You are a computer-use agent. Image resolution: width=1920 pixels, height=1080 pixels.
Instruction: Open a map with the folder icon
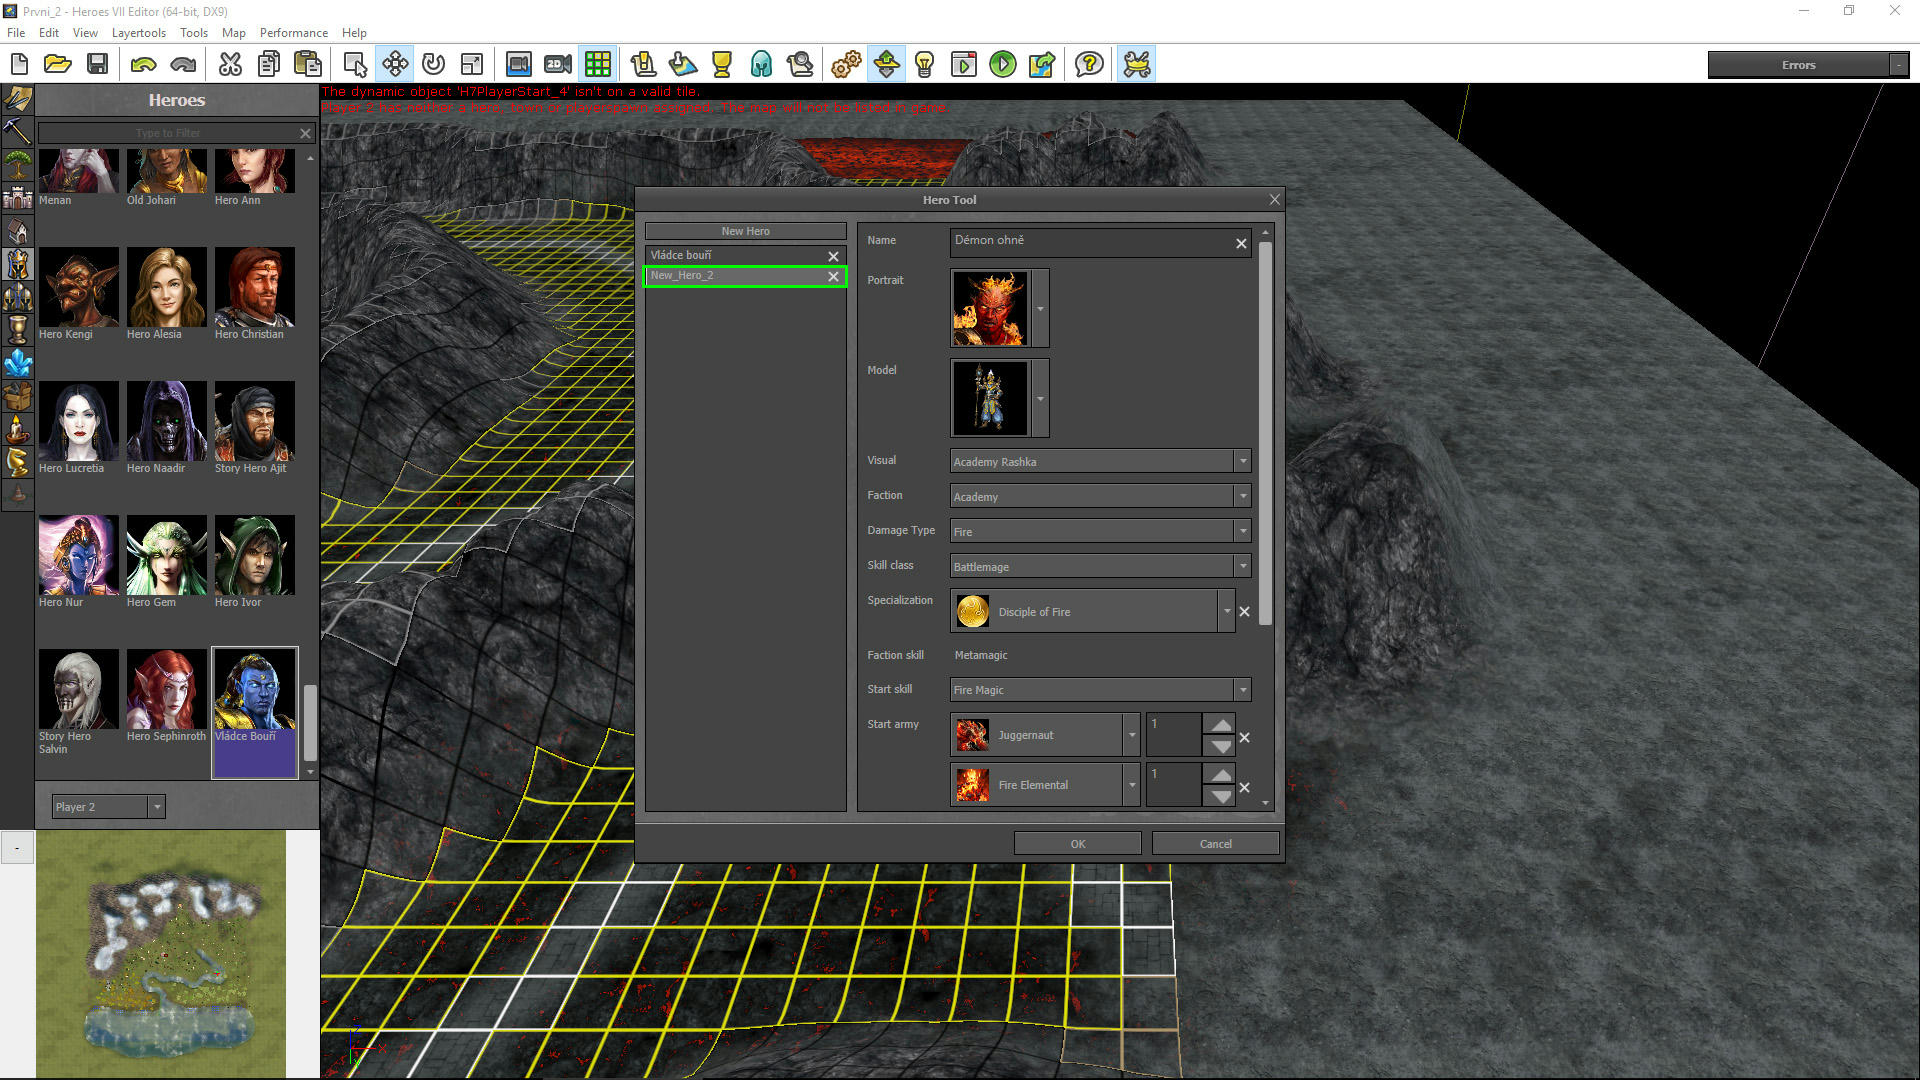pos(58,65)
